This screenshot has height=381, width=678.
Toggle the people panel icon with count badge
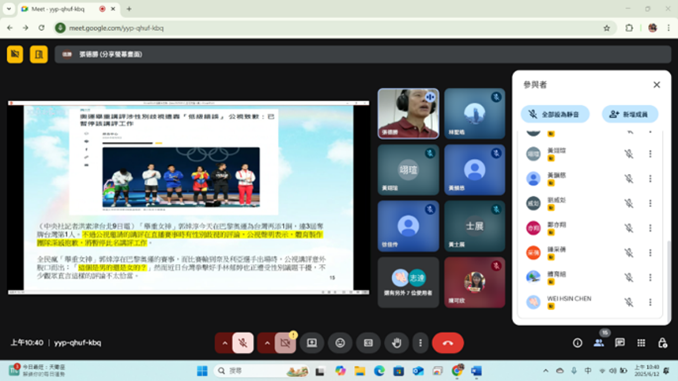(599, 342)
